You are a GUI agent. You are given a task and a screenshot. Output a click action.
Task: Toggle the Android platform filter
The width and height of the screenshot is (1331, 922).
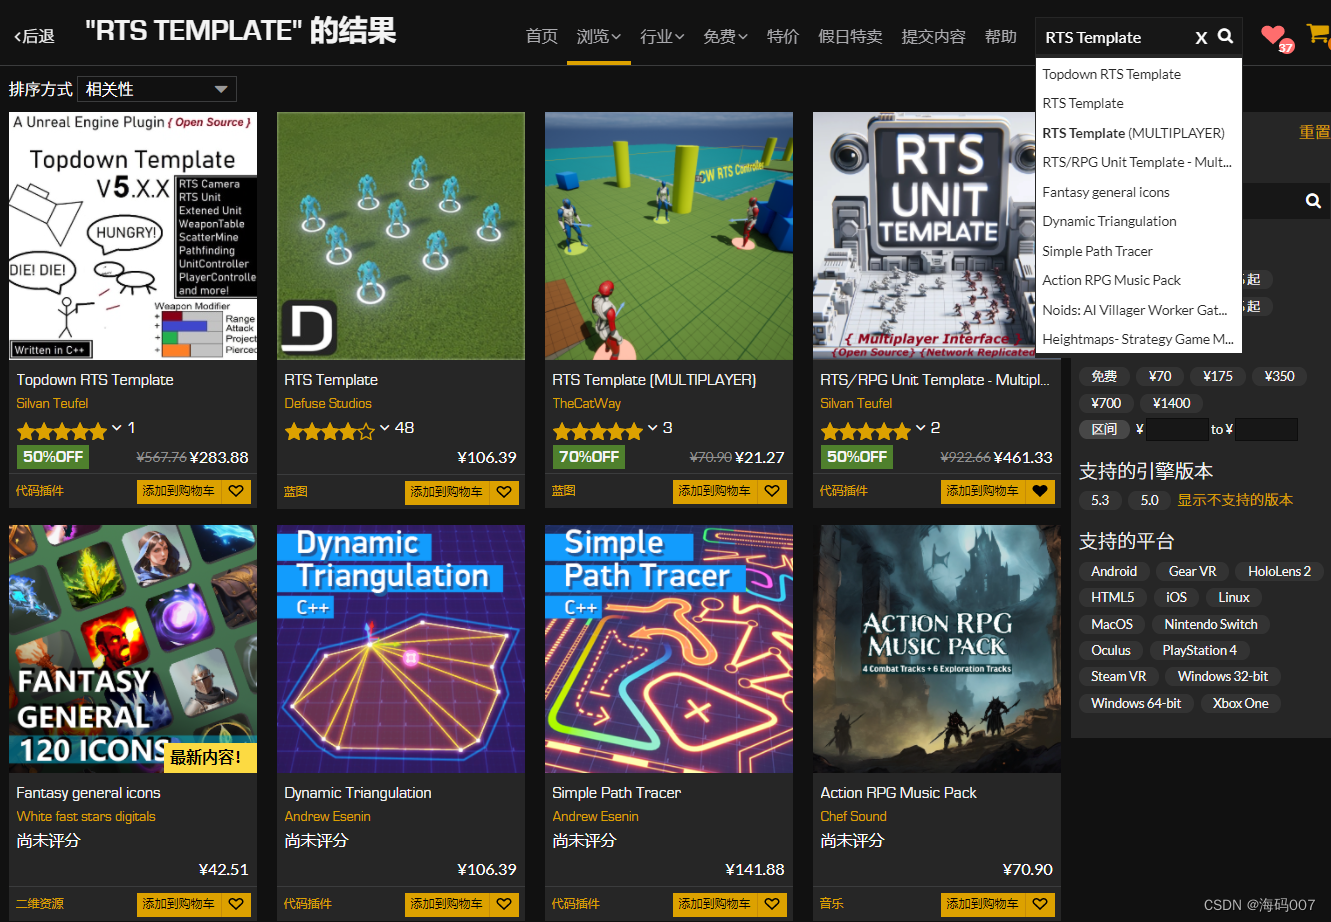tap(1114, 571)
